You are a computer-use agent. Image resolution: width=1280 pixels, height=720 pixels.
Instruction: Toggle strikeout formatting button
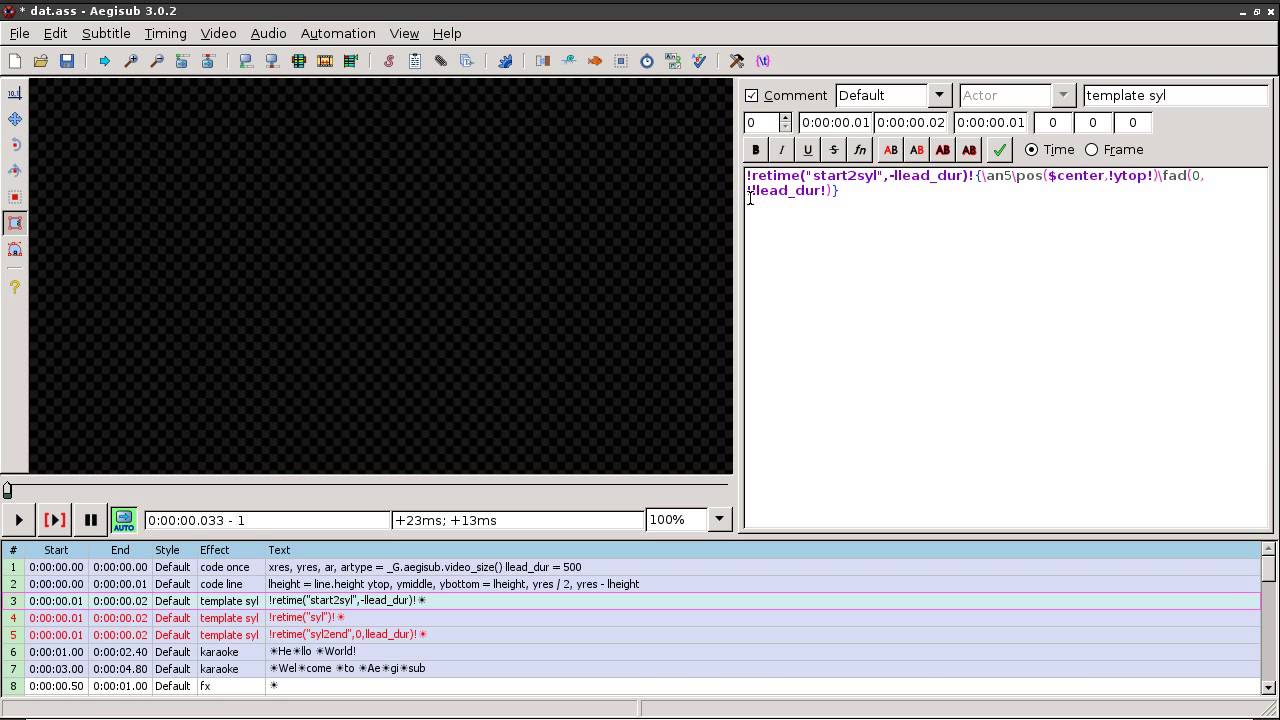click(834, 150)
